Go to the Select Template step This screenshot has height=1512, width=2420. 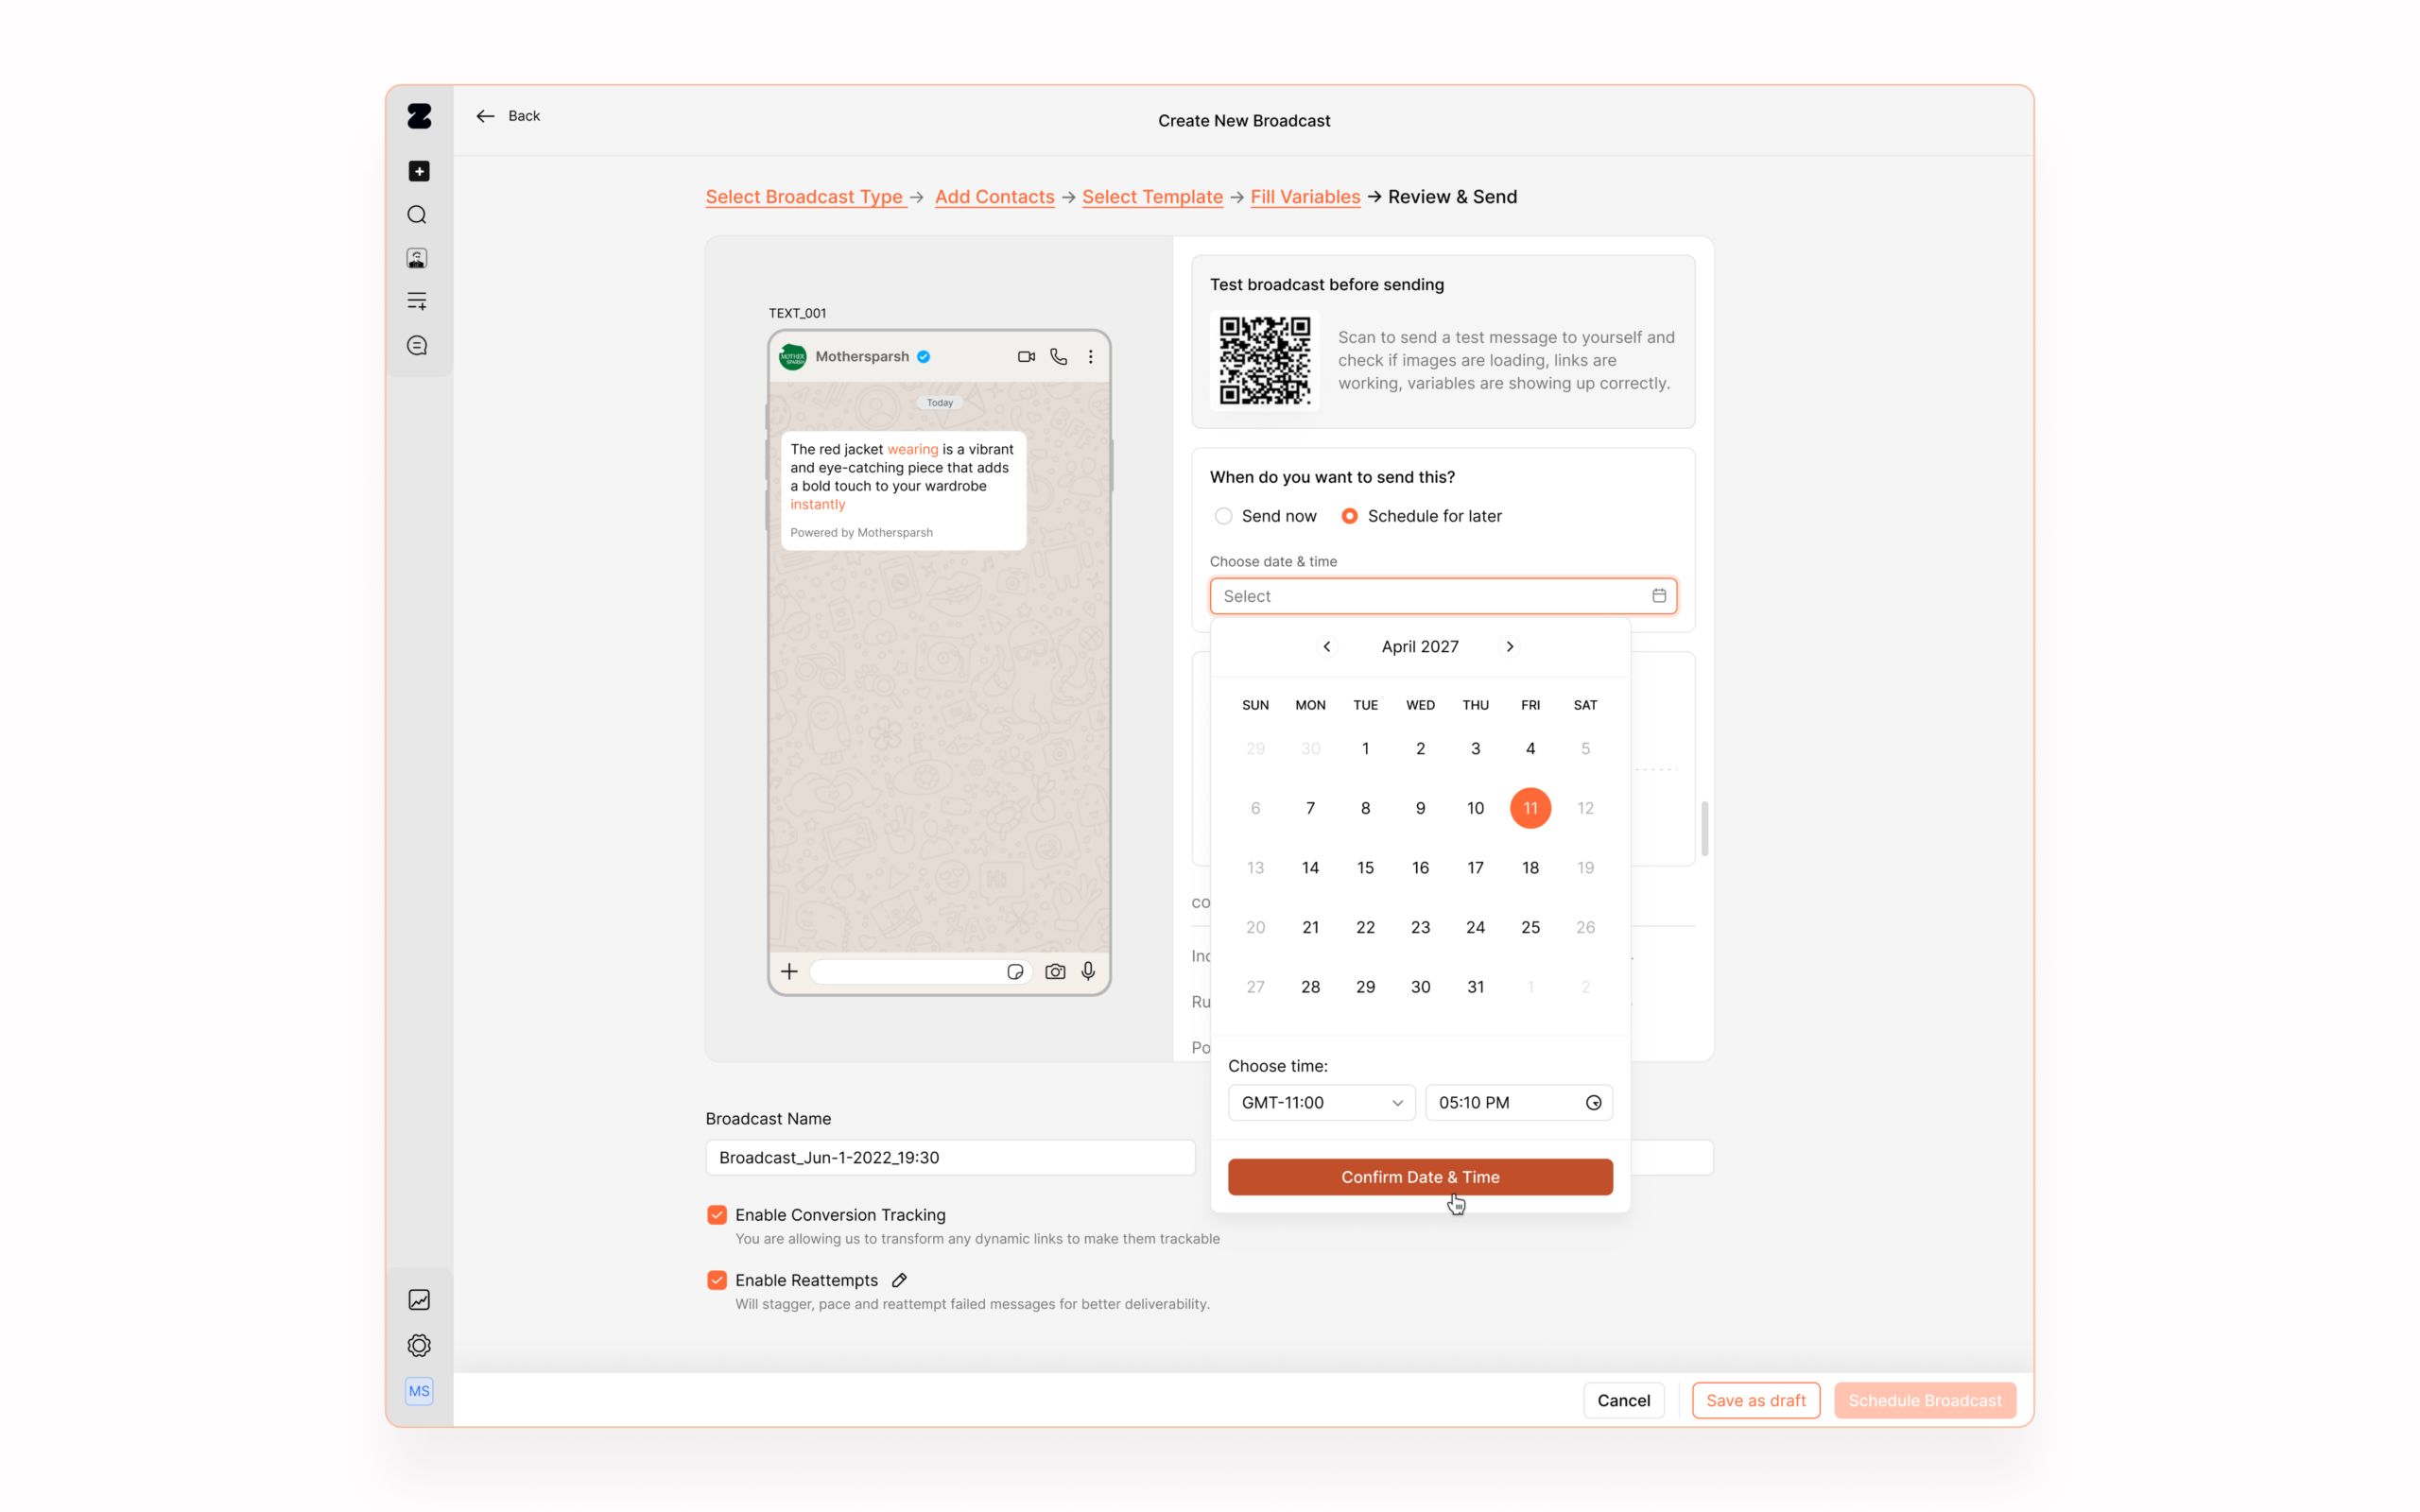point(1152,197)
